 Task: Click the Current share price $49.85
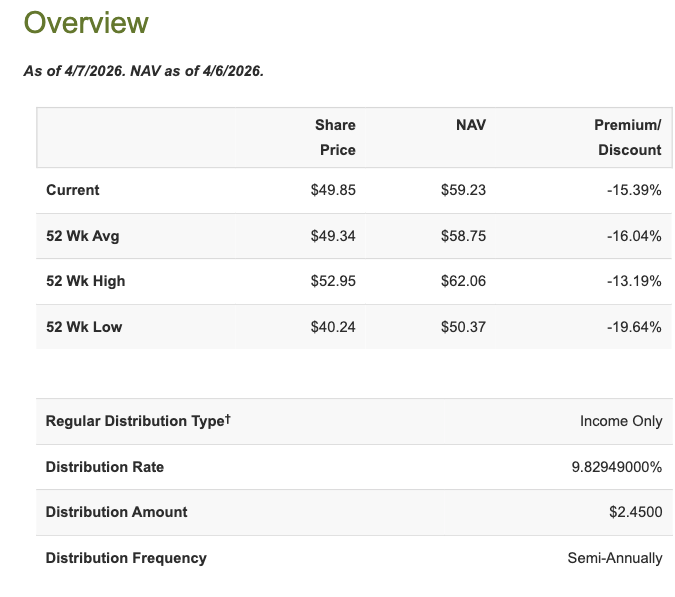point(333,190)
